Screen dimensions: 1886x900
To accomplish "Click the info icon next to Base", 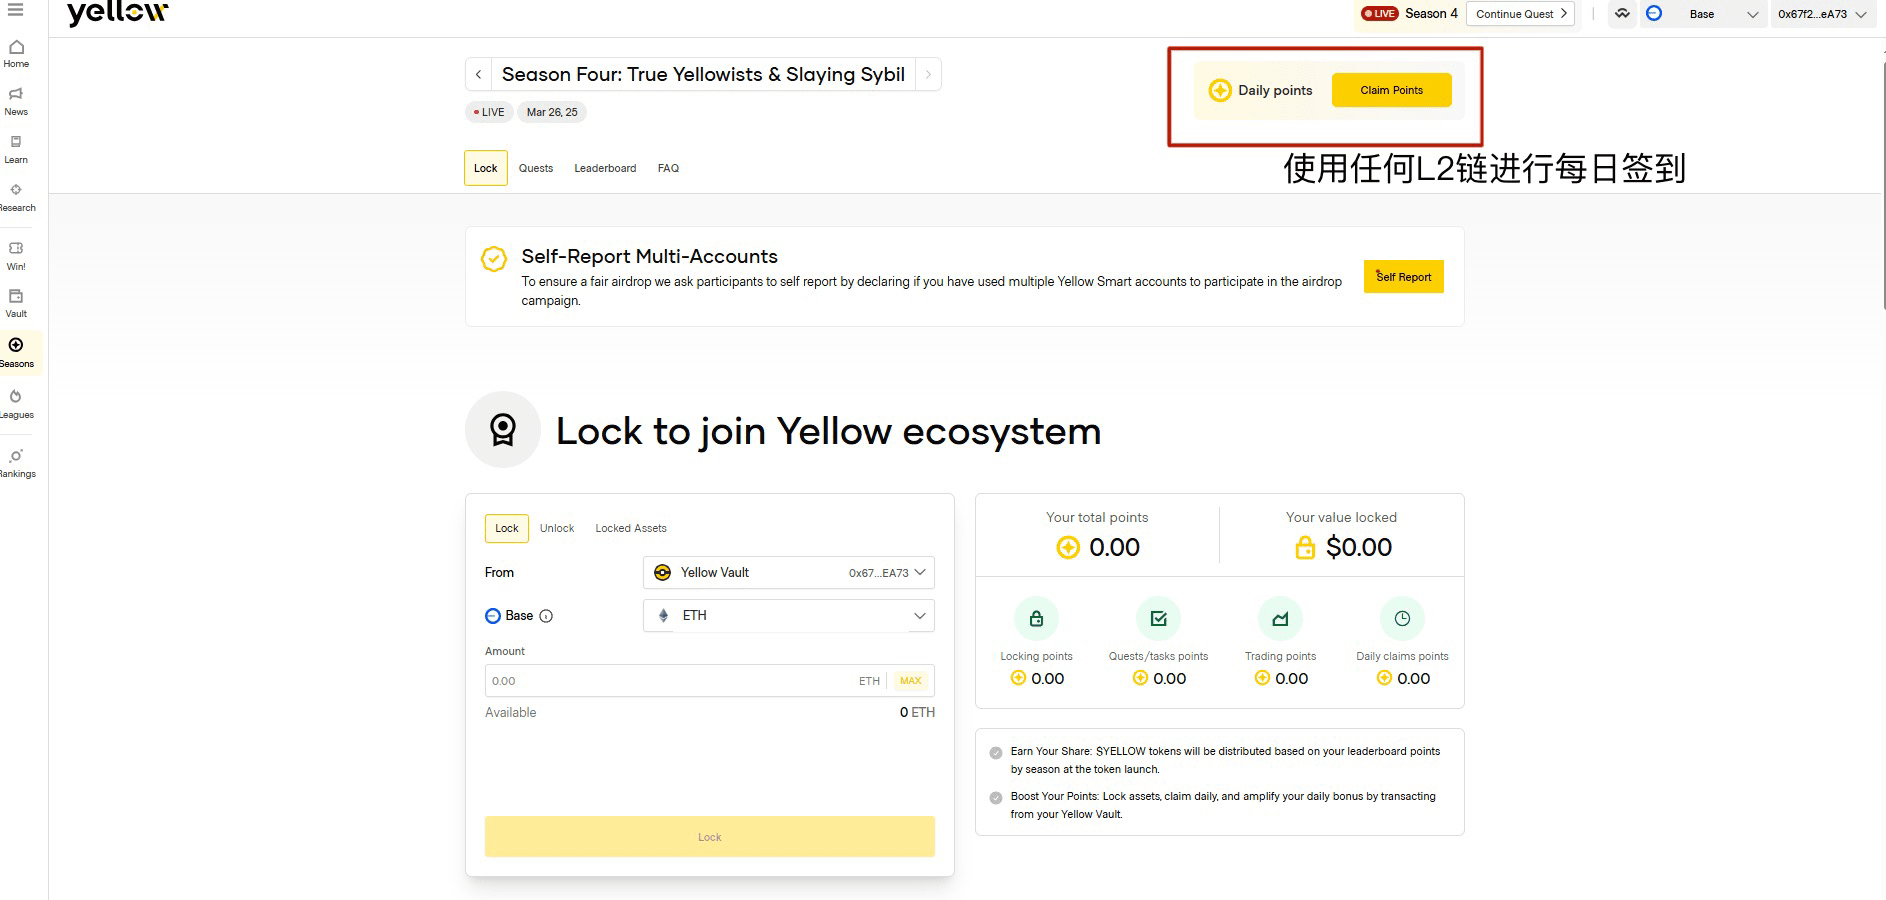I will click(x=546, y=616).
